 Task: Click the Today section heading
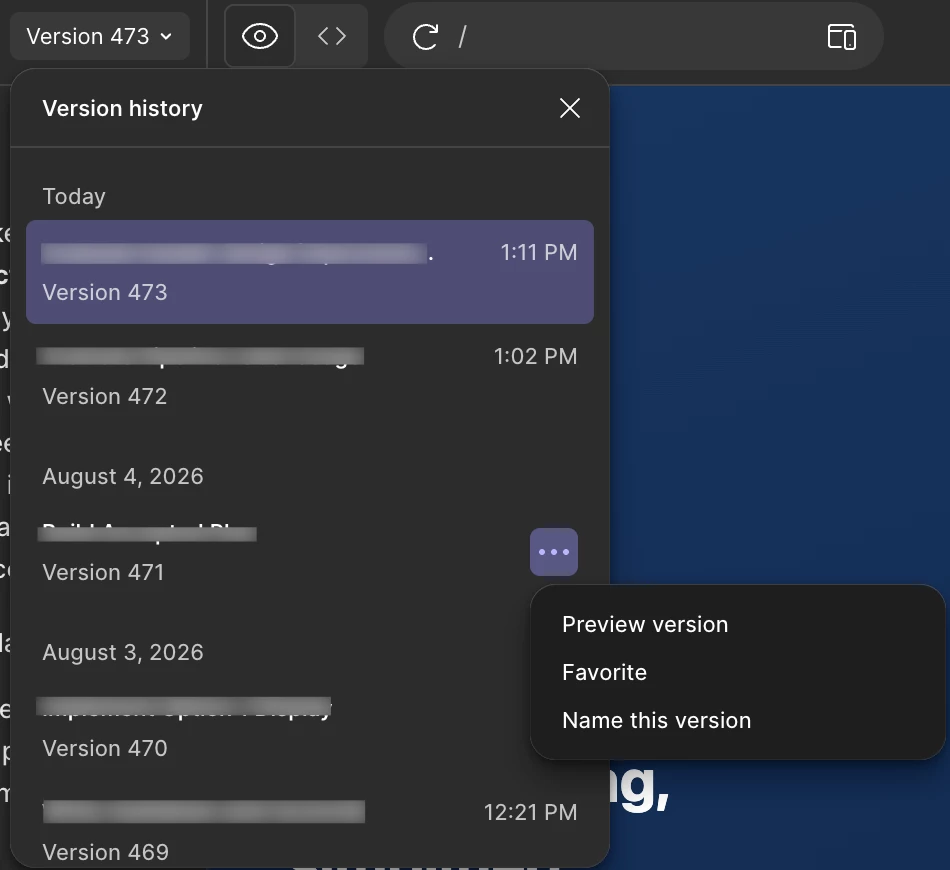74,196
